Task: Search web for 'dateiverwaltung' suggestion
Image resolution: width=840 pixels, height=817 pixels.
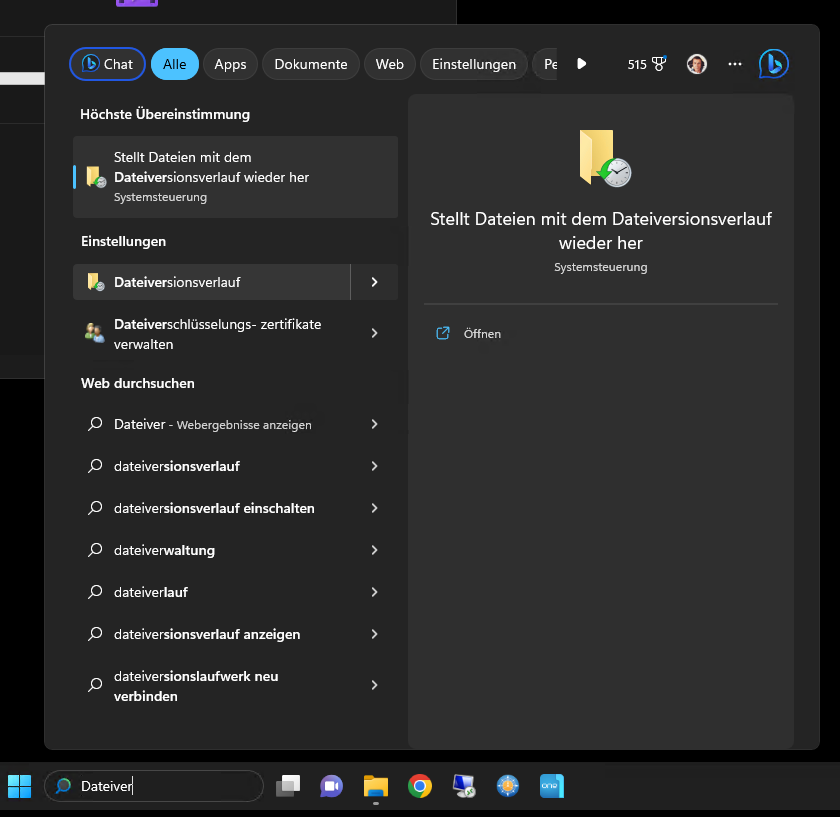Action: click(212, 550)
